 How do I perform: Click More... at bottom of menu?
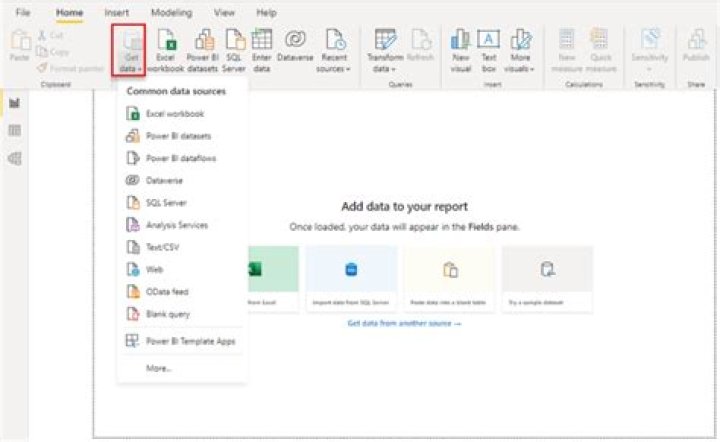159,368
